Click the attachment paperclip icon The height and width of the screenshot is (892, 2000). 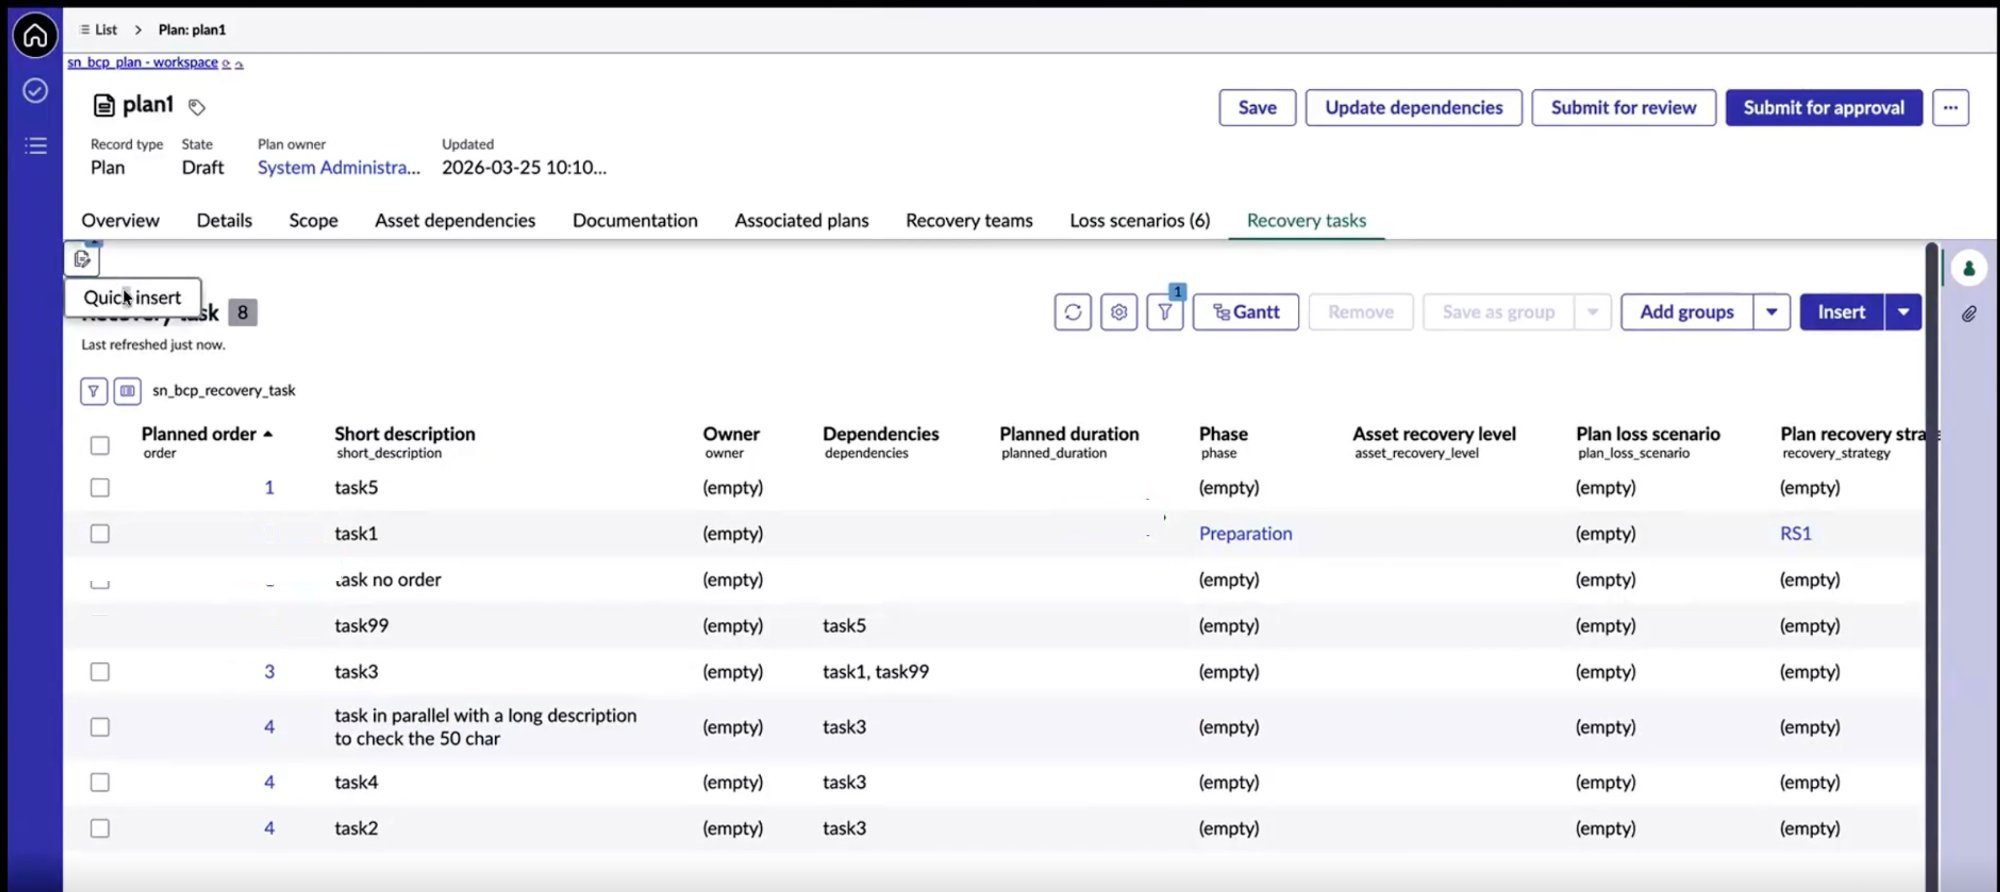click(1969, 314)
